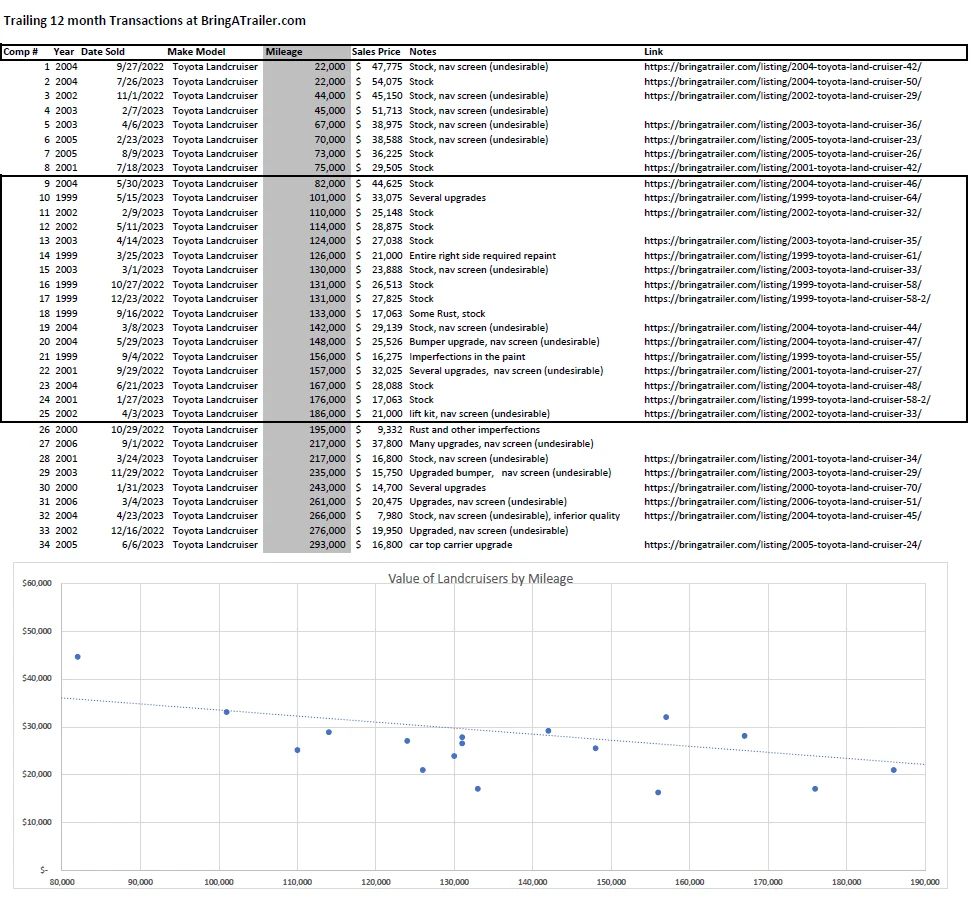Click the Notes column header
The image size is (980, 903).
[423, 52]
